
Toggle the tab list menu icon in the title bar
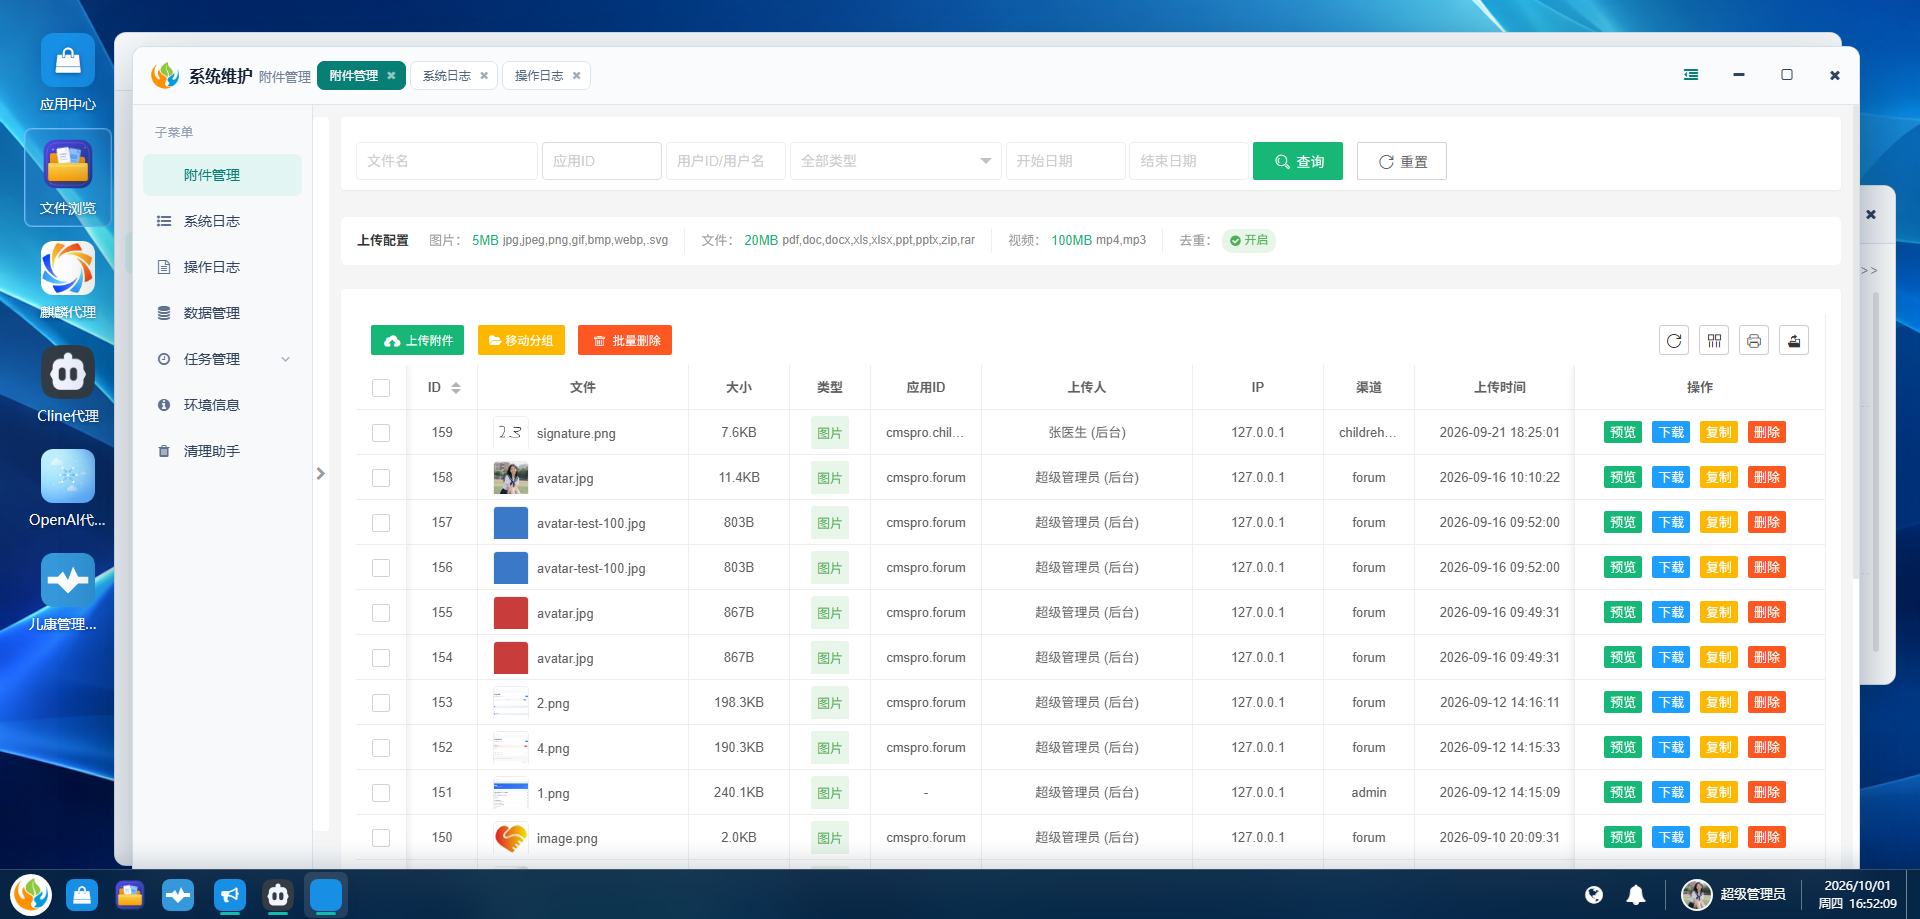coord(1691,75)
